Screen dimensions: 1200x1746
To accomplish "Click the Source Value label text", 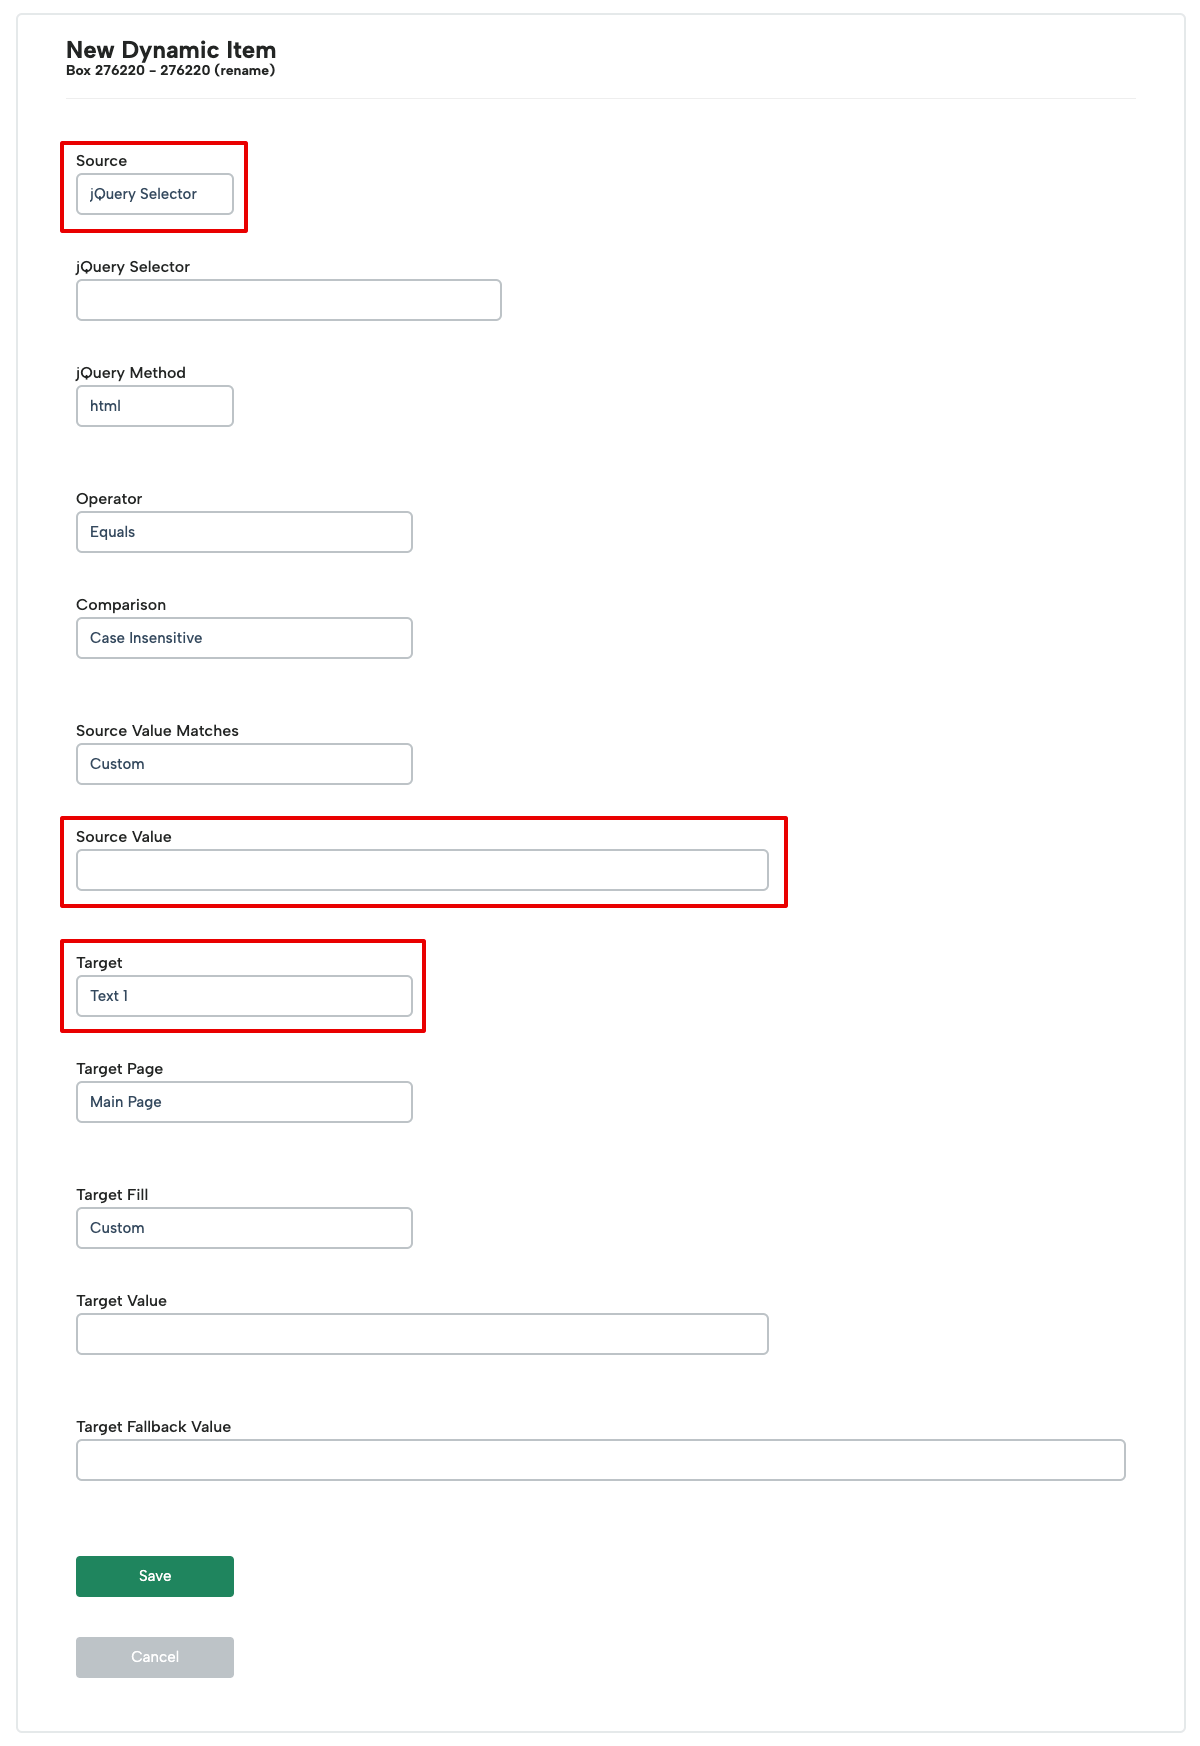I will click(x=124, y=837).
